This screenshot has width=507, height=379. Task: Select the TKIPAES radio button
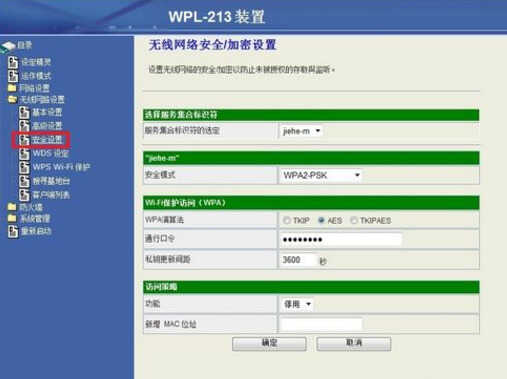(x=354, y=220)
